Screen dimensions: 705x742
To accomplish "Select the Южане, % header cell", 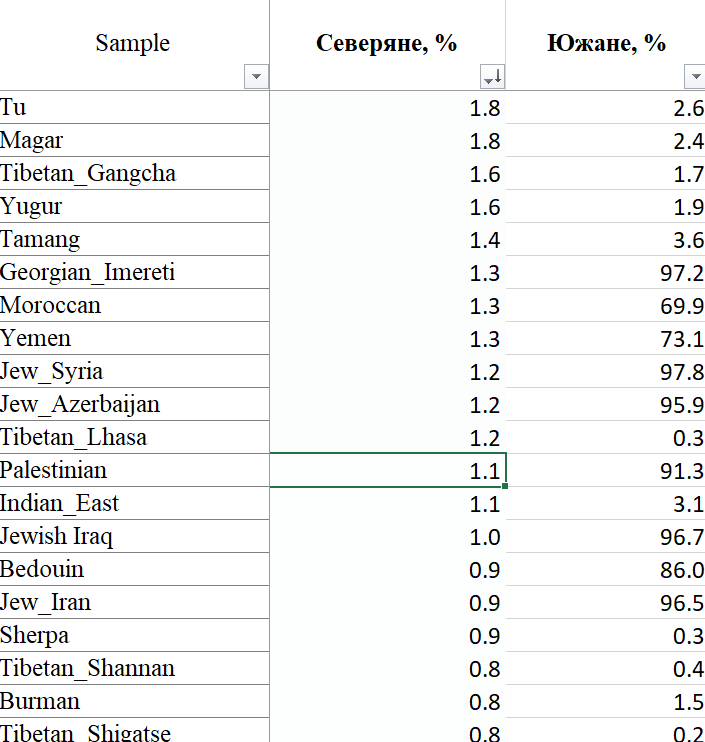I will [606, 45].
